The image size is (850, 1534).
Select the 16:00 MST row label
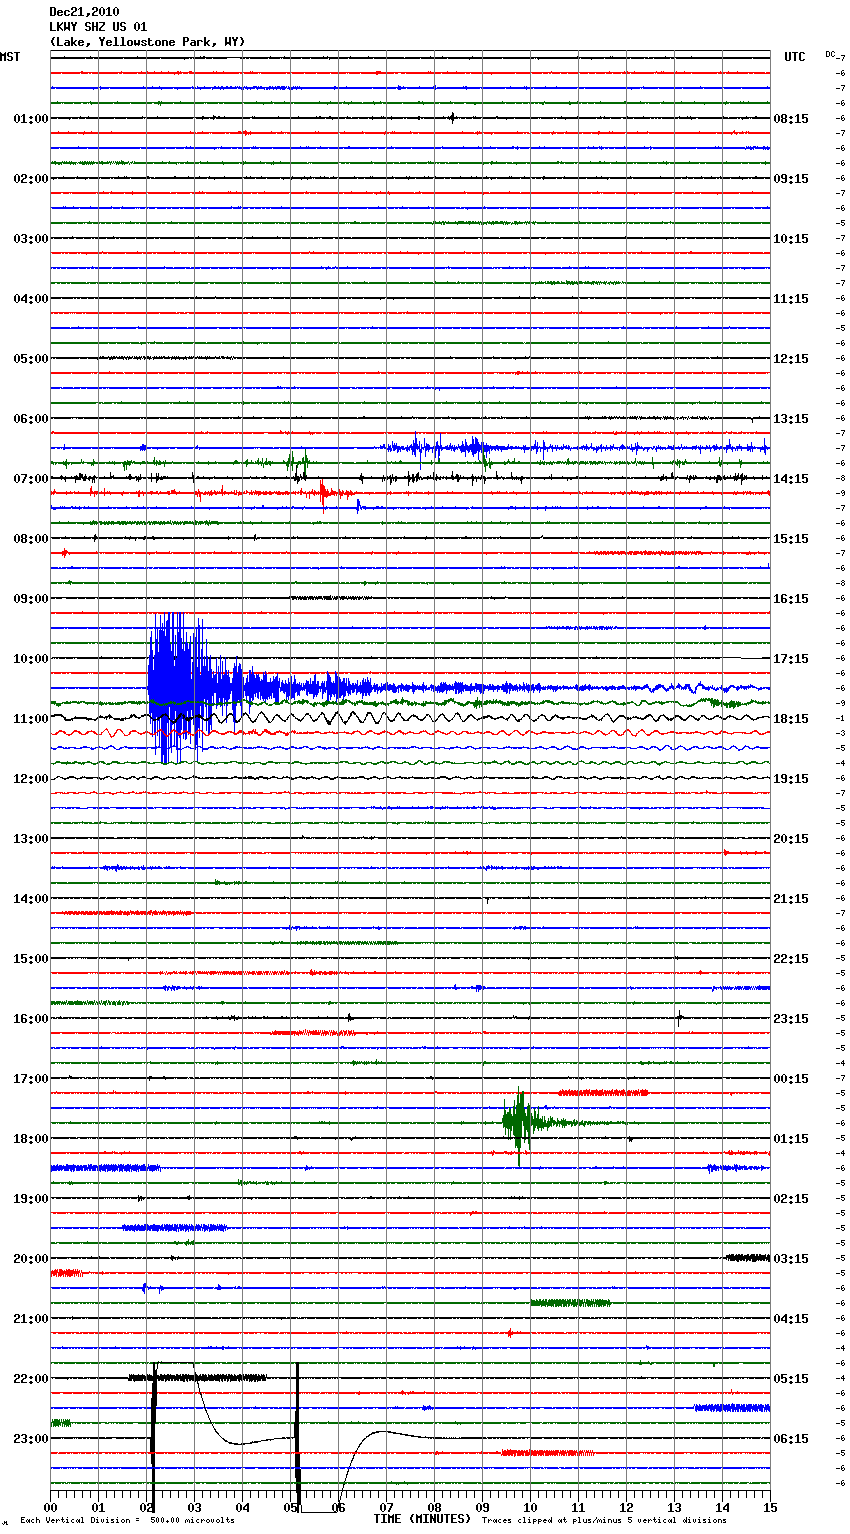30,1019
